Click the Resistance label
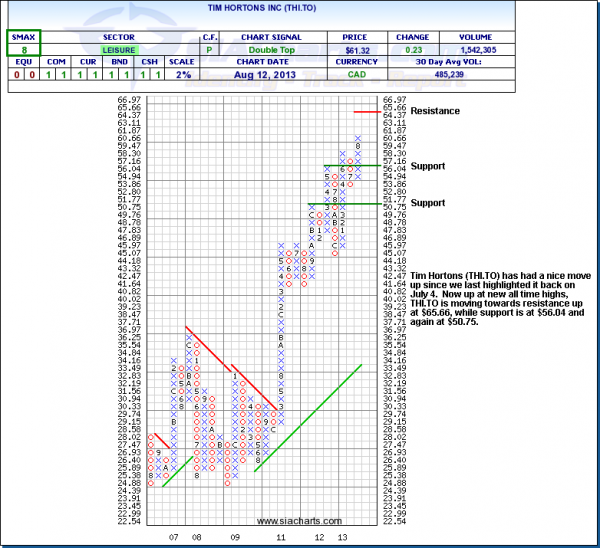Screen dimensions: 600x548 [x=434, y=111]
